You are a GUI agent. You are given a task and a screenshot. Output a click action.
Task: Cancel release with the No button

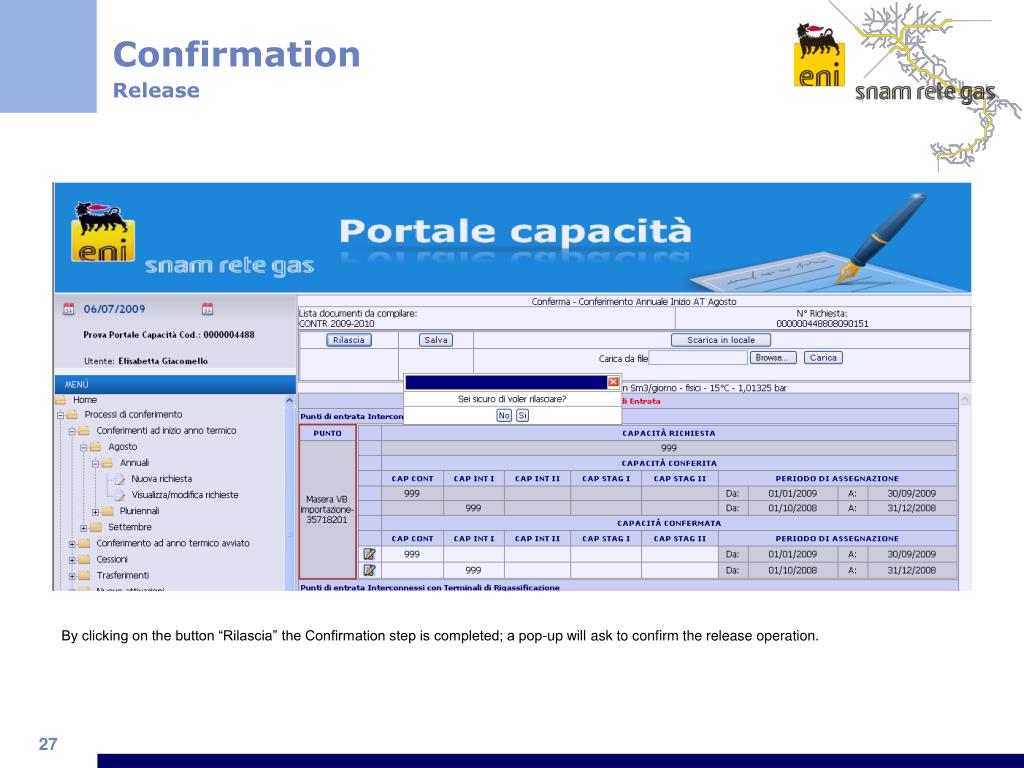pyautogui.click(x=504, y=415)
